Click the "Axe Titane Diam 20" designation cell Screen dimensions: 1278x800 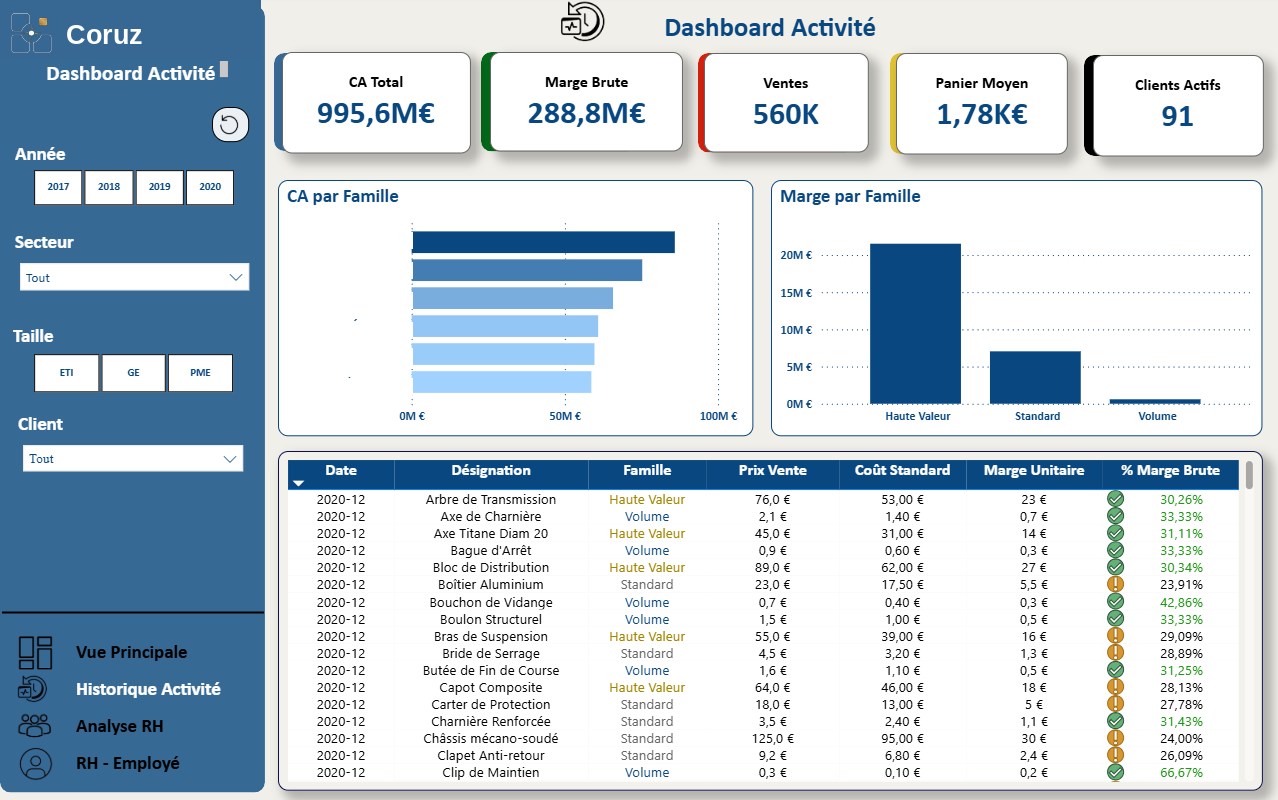[x=491, y=533]
